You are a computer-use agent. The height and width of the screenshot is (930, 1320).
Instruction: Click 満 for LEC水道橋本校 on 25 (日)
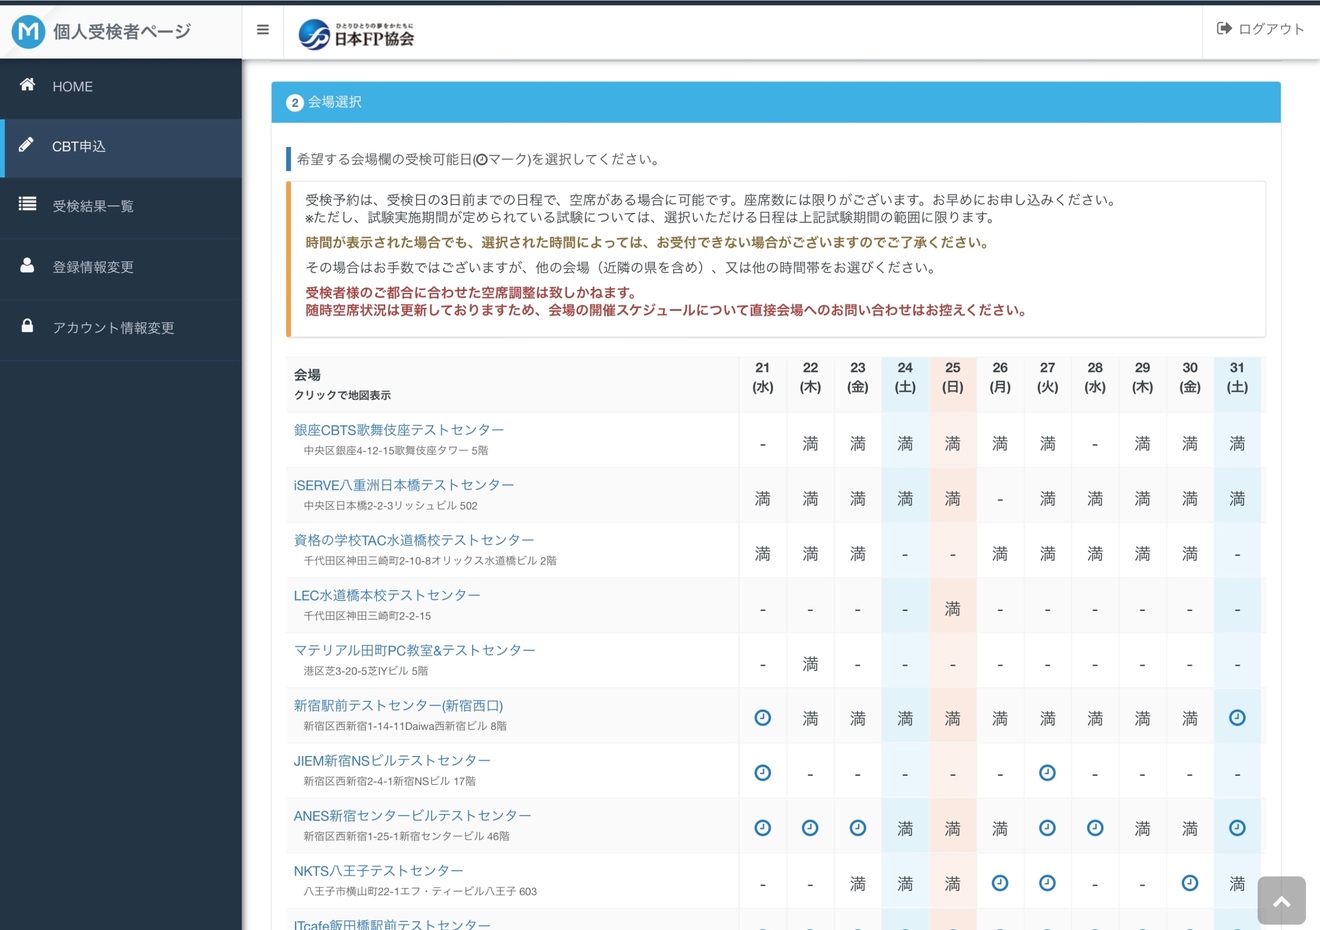[x=953, y=609]
